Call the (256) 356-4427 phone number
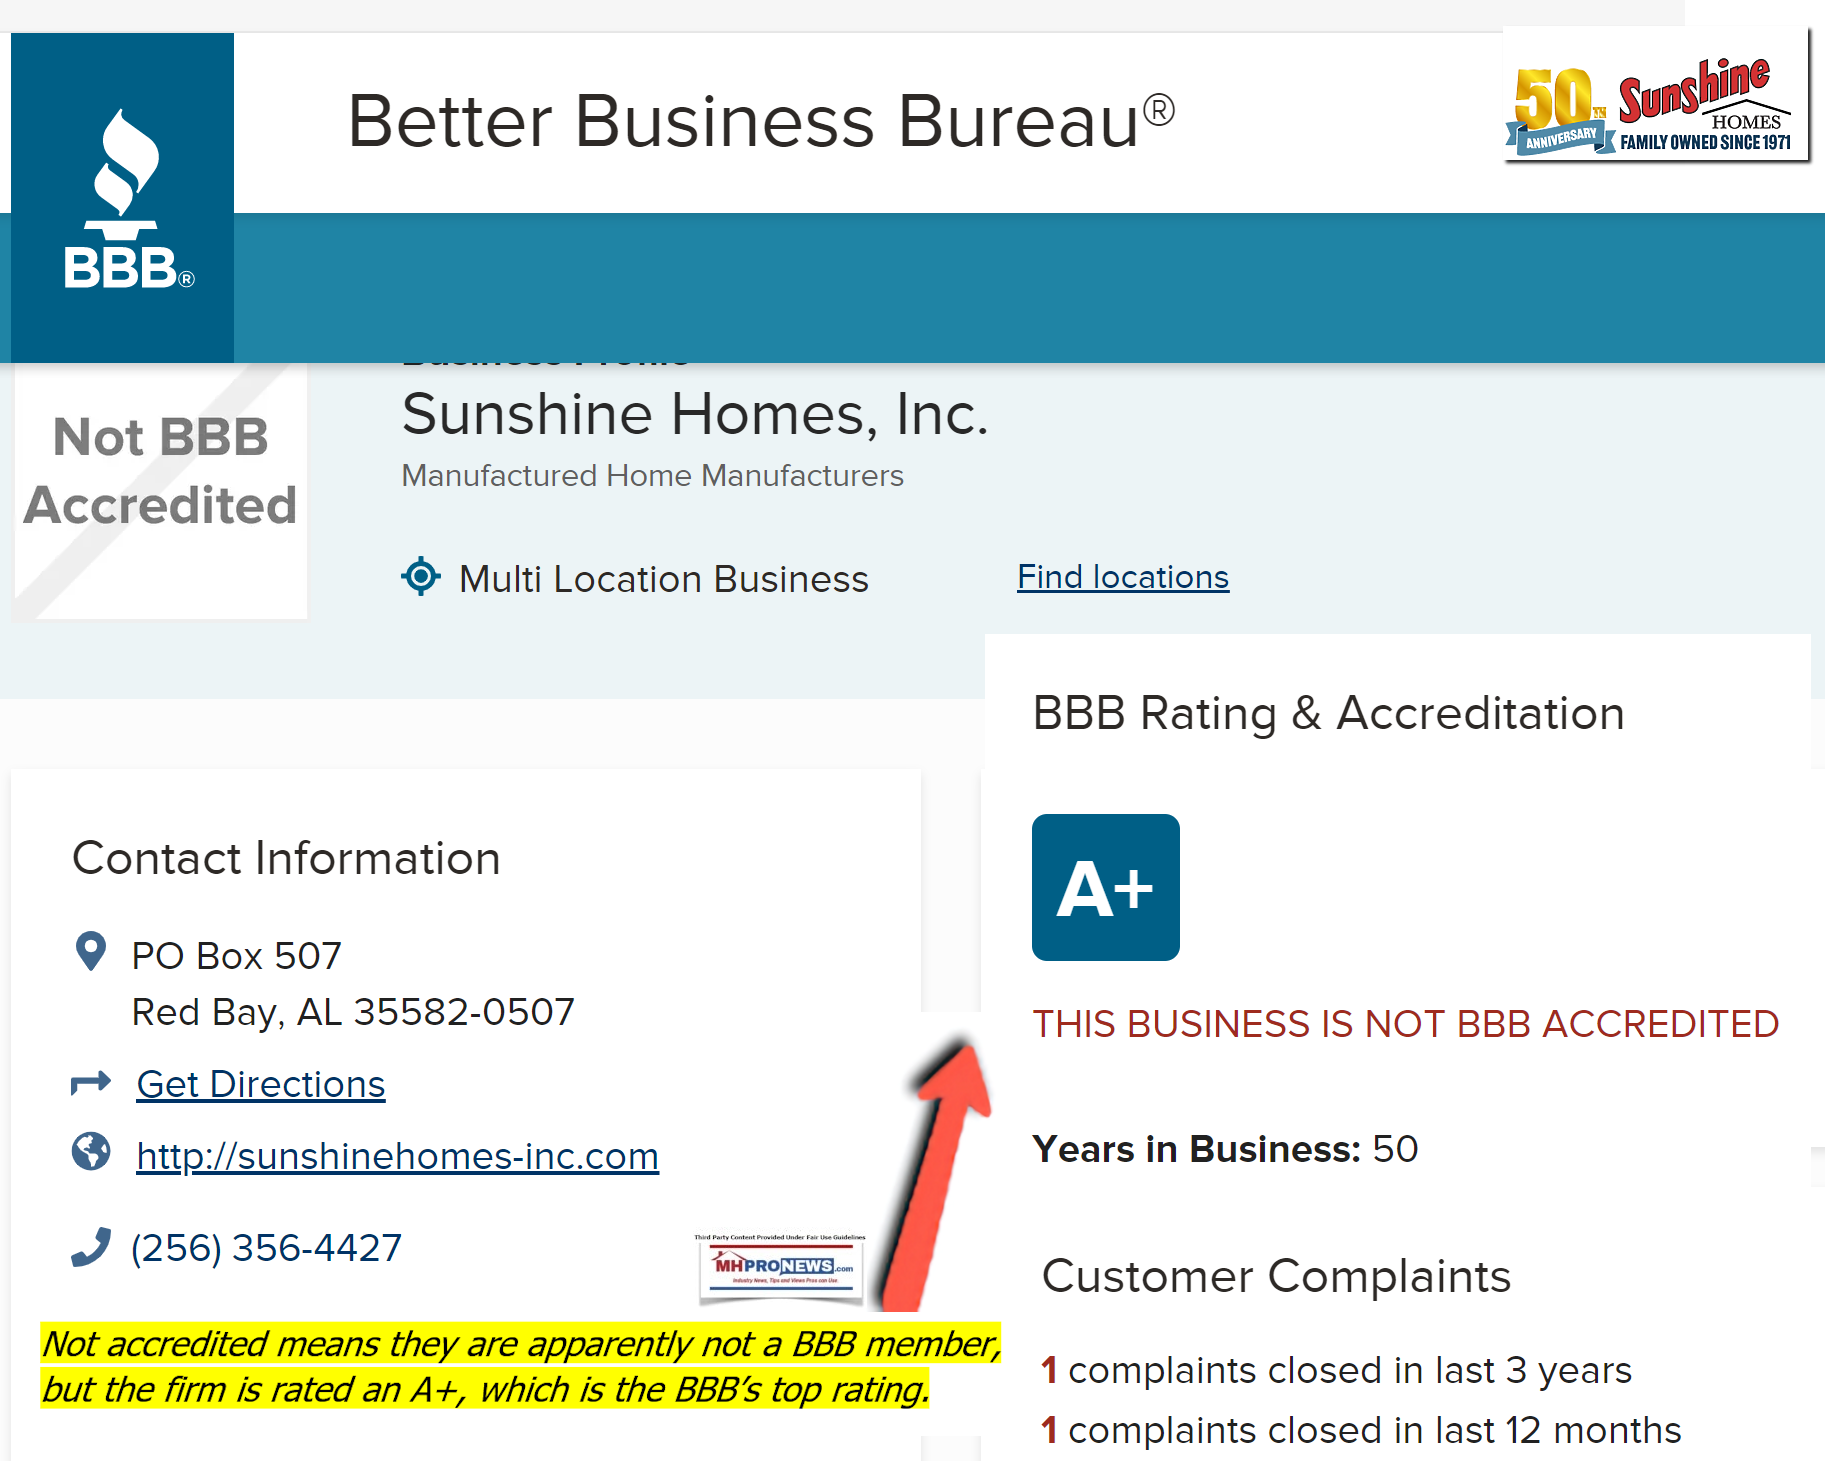 [267, 1248]
